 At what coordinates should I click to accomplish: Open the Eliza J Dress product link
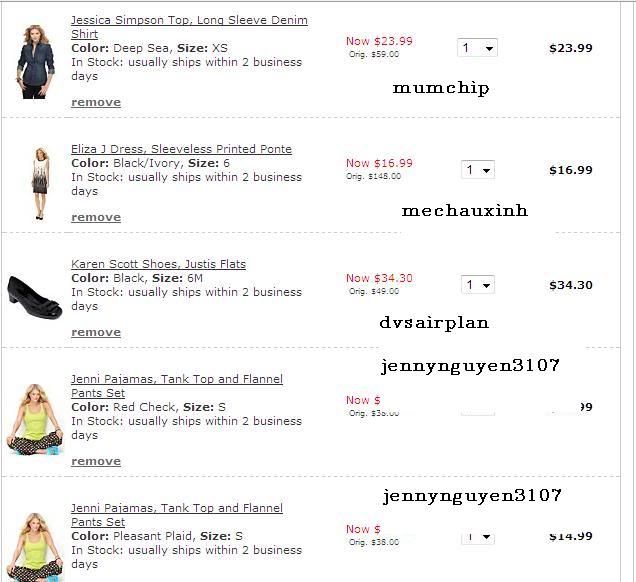click(x=181, y=149)
